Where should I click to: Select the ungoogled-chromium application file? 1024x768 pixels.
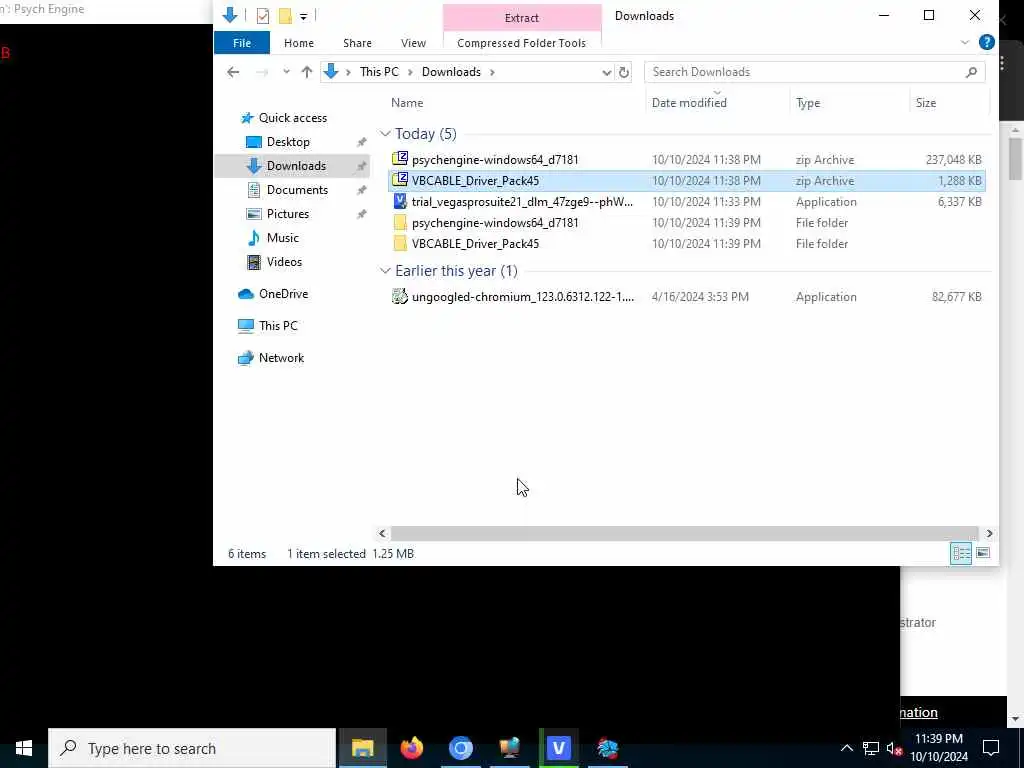point(686,296)
